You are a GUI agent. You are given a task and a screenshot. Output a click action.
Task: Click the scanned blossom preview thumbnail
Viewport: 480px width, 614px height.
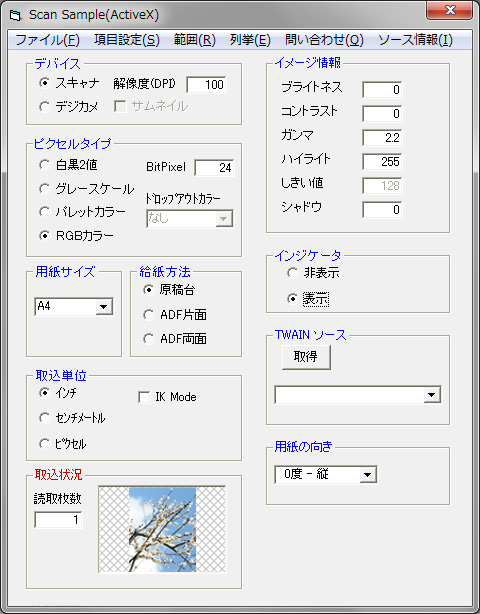click(162, 529)
